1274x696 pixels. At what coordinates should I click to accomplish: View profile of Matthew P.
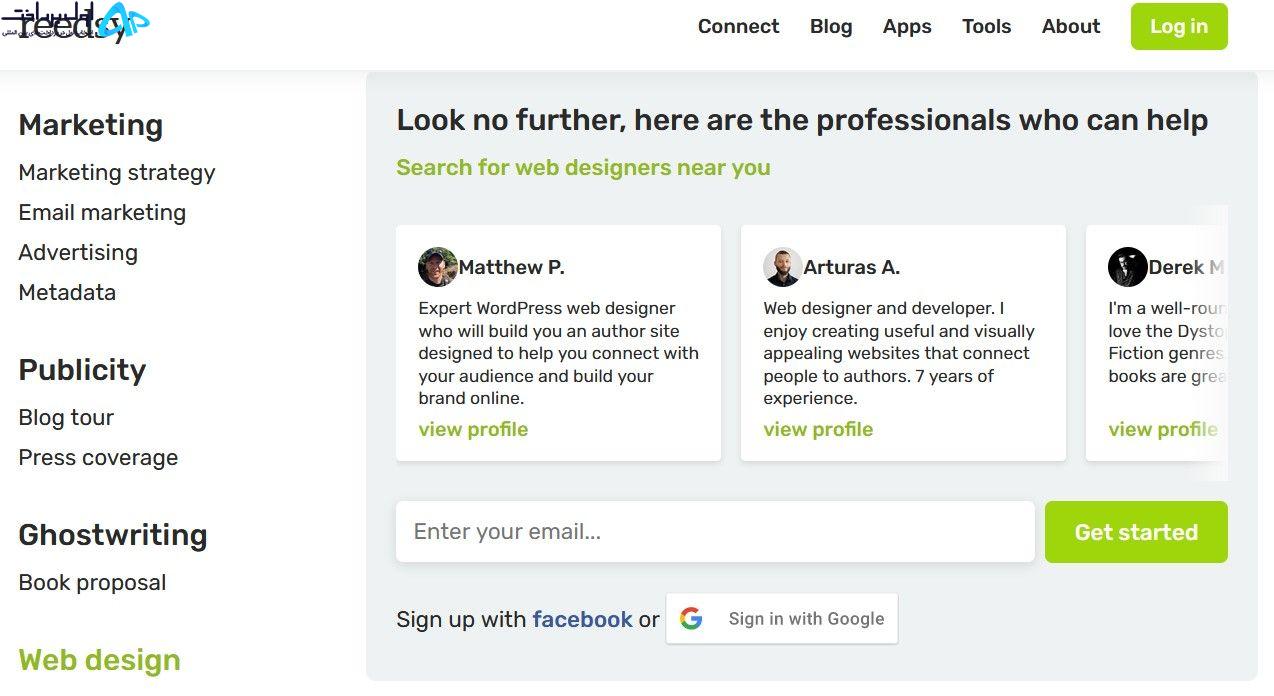click(473, 430)
